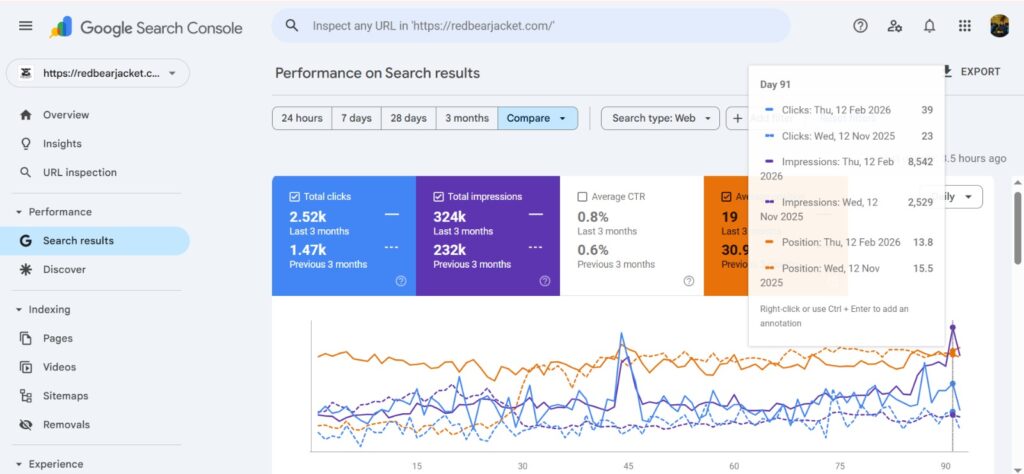The height and width of the screenshot is (474, 1024).
Task: Select the 28 days date range tab
Action: (408, 118)
